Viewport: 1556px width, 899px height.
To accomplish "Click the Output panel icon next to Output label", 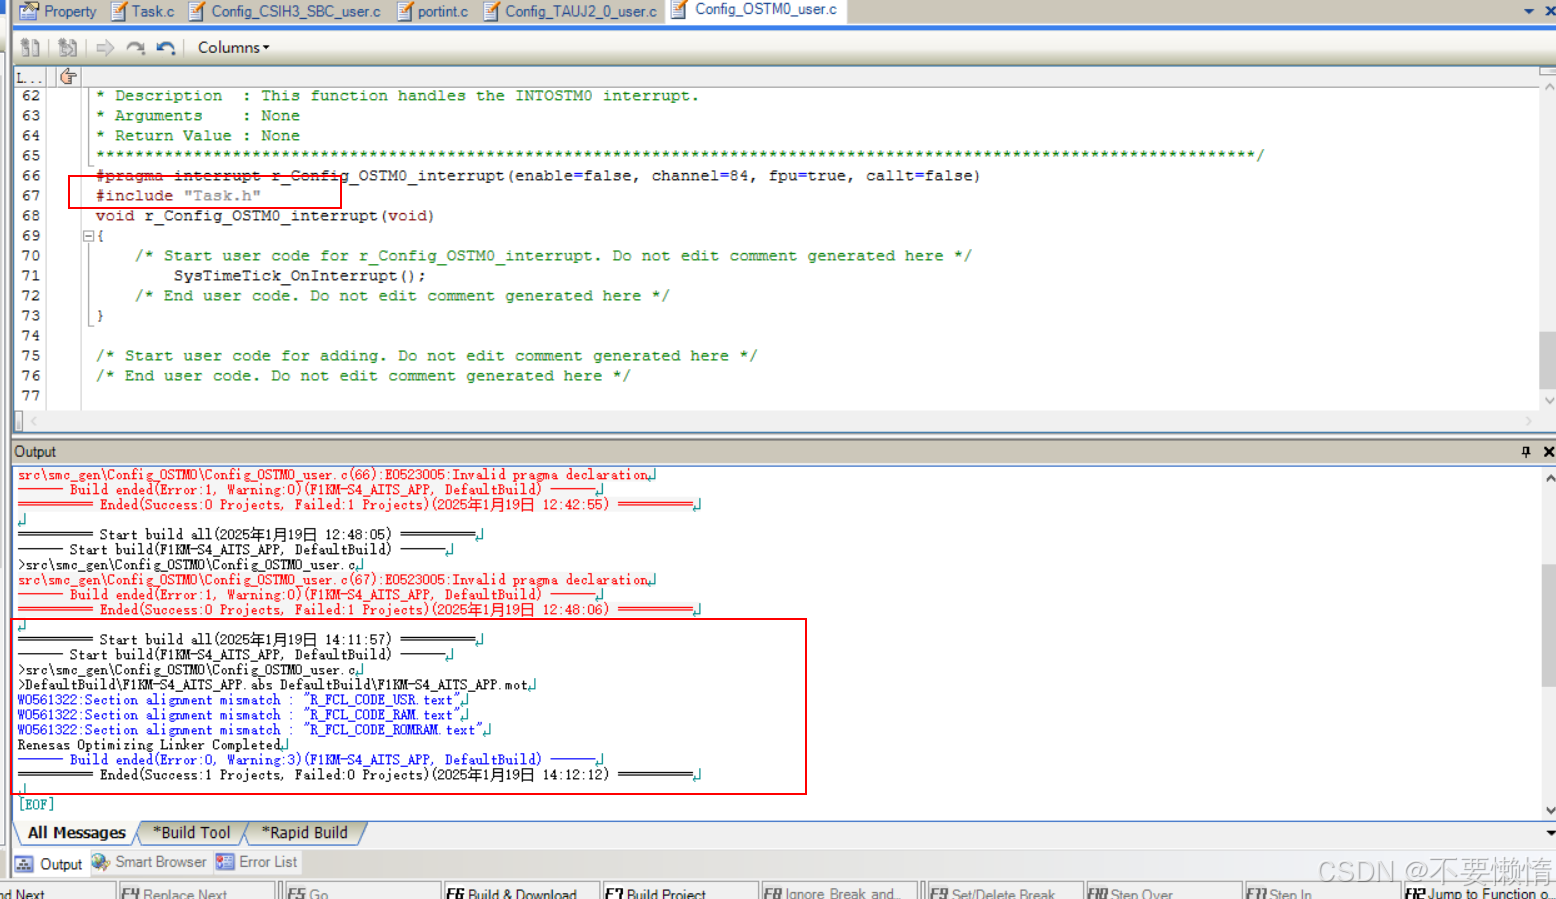I will [x=25, y=864].
